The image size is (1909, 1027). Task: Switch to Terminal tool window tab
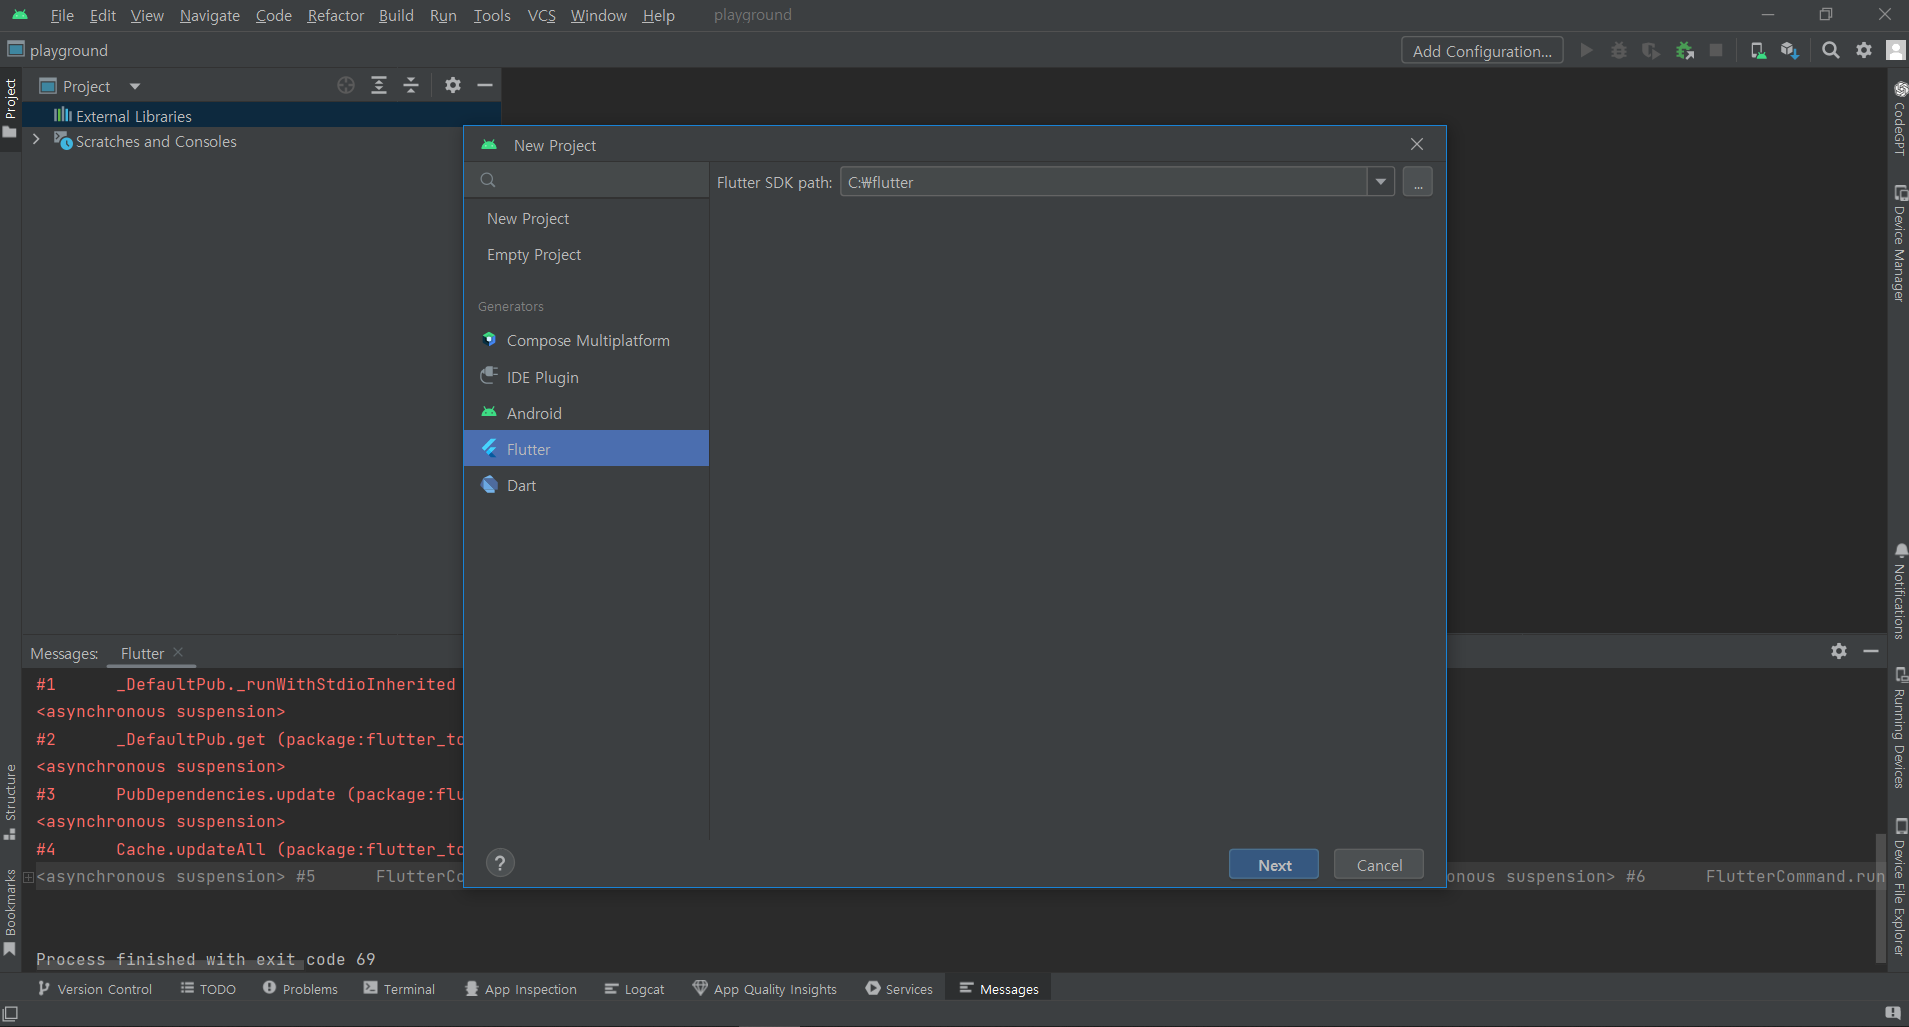[399, 989]
